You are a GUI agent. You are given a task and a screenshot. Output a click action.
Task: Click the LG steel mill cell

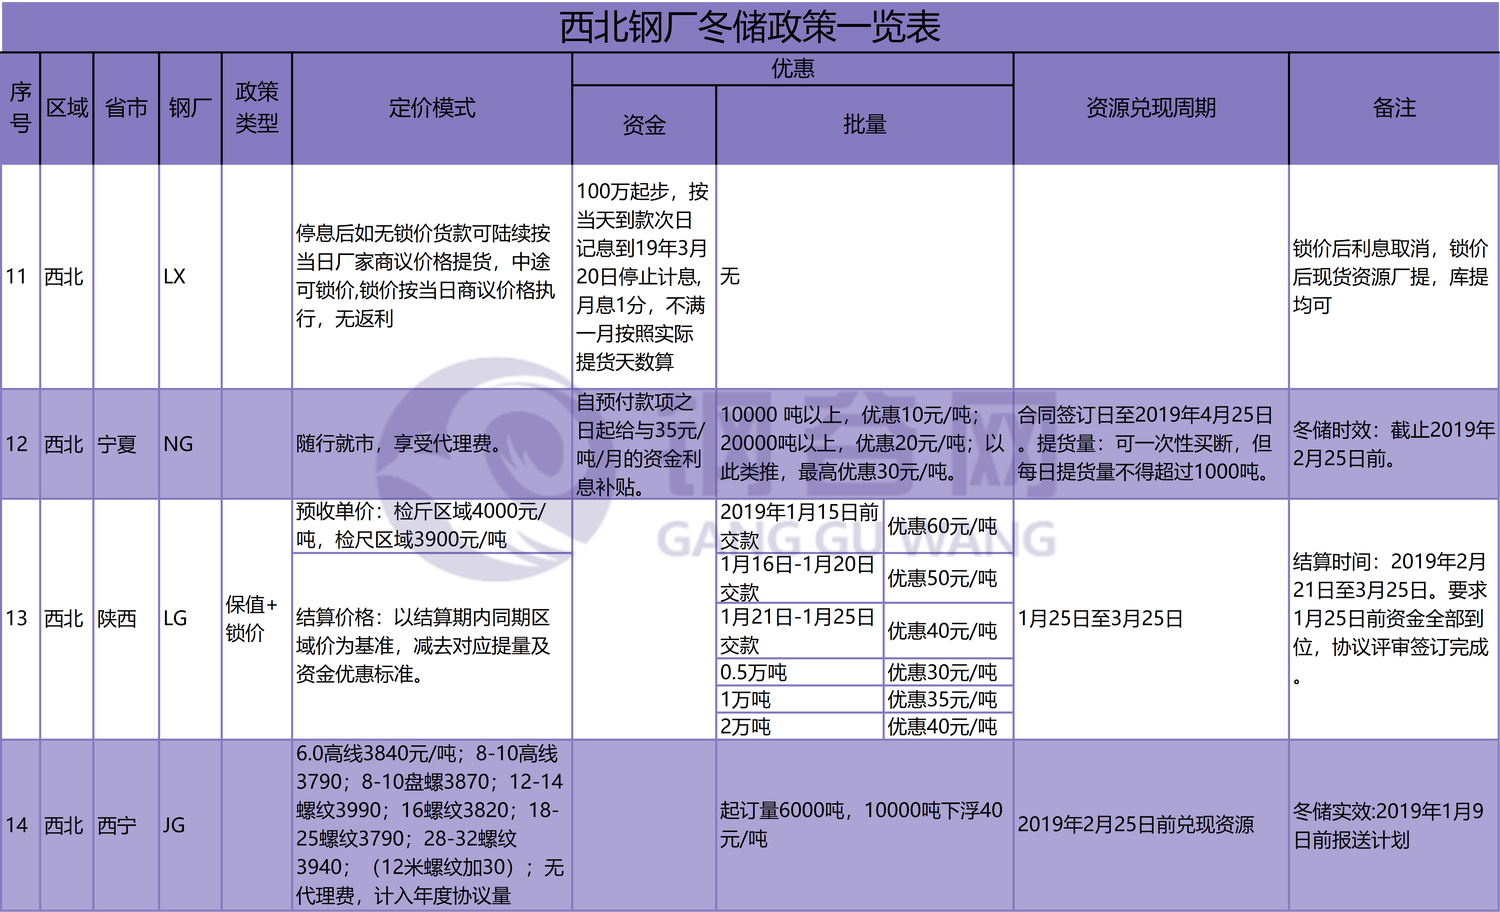pos(190,619)
